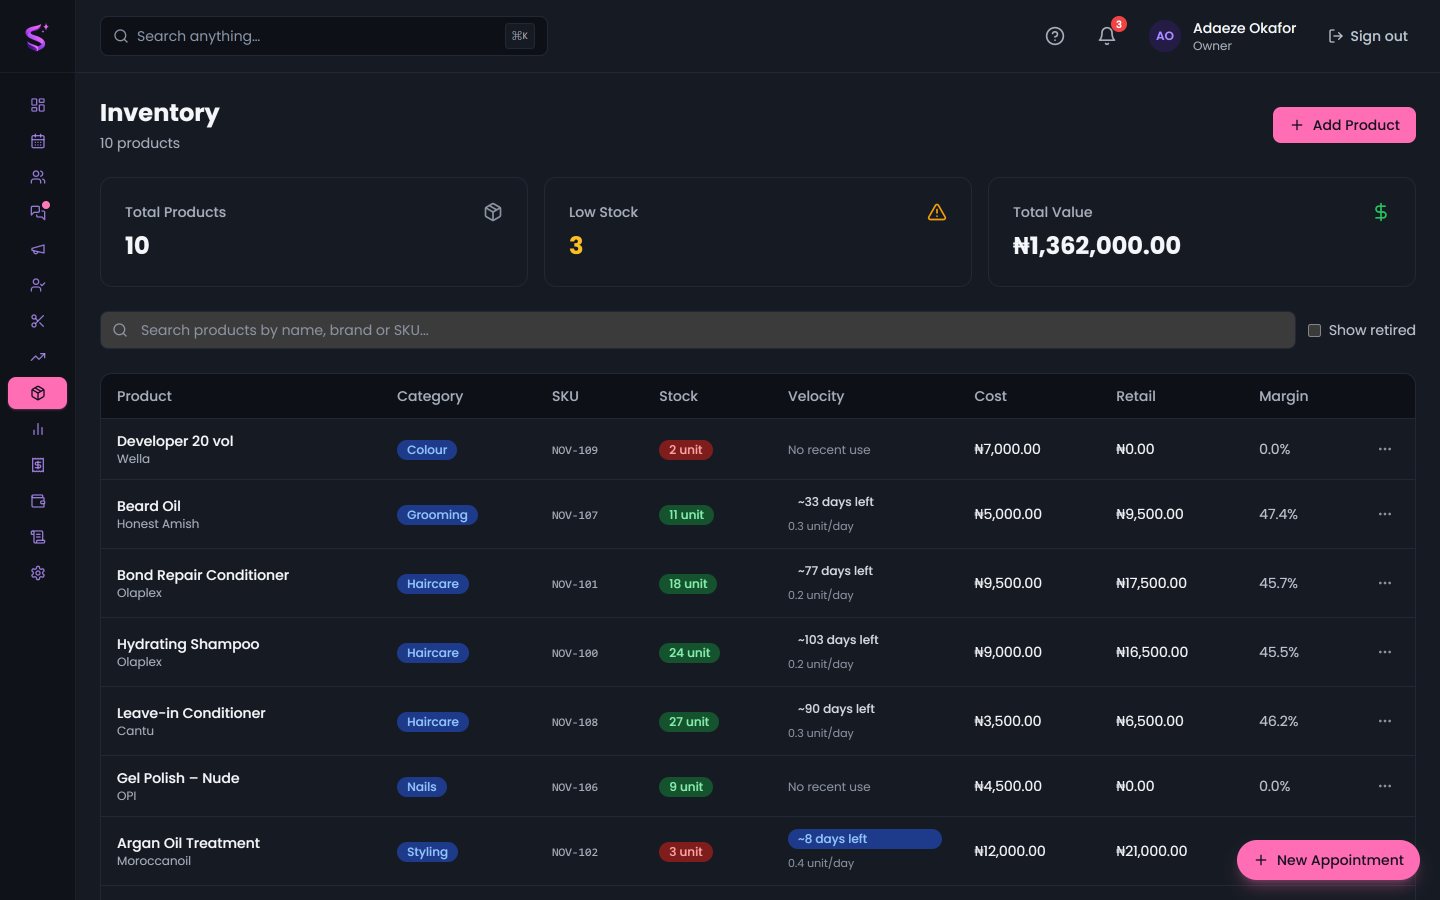Click the New Appointment button
The width and height of the screenshot is (1440, 900).
(1328, 860)
